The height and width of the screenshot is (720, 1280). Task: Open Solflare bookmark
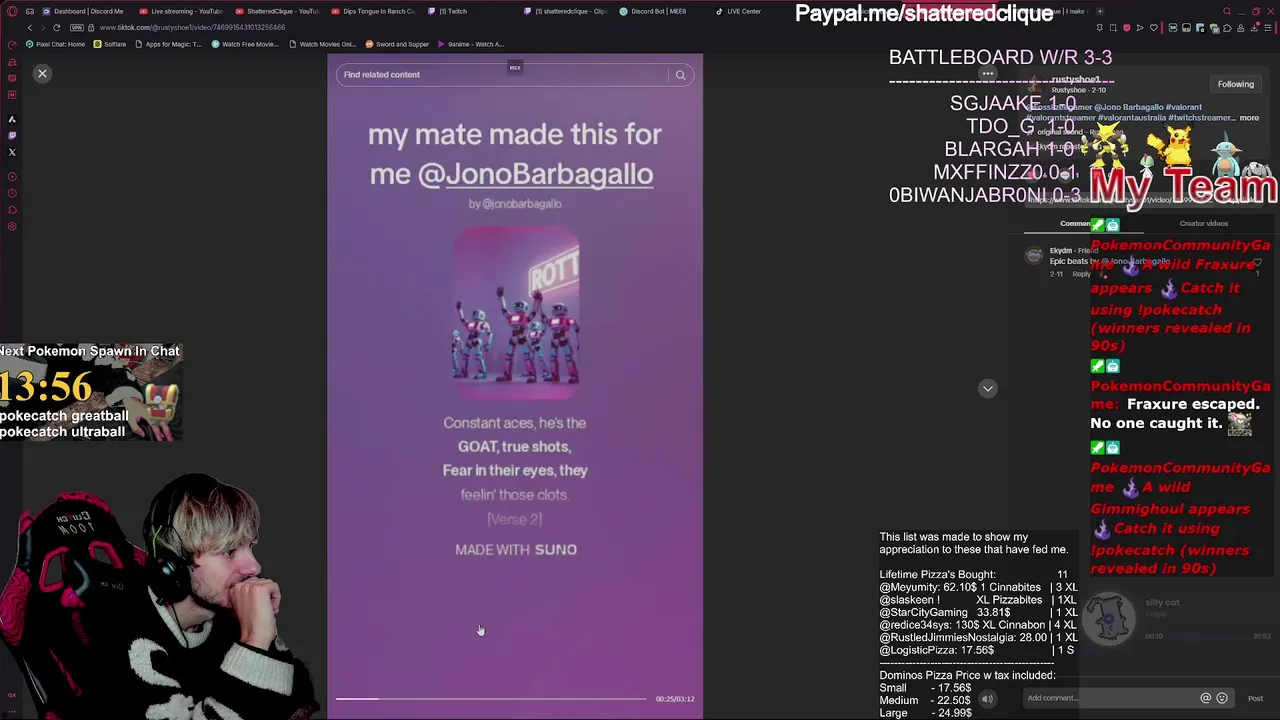point(110,44)
